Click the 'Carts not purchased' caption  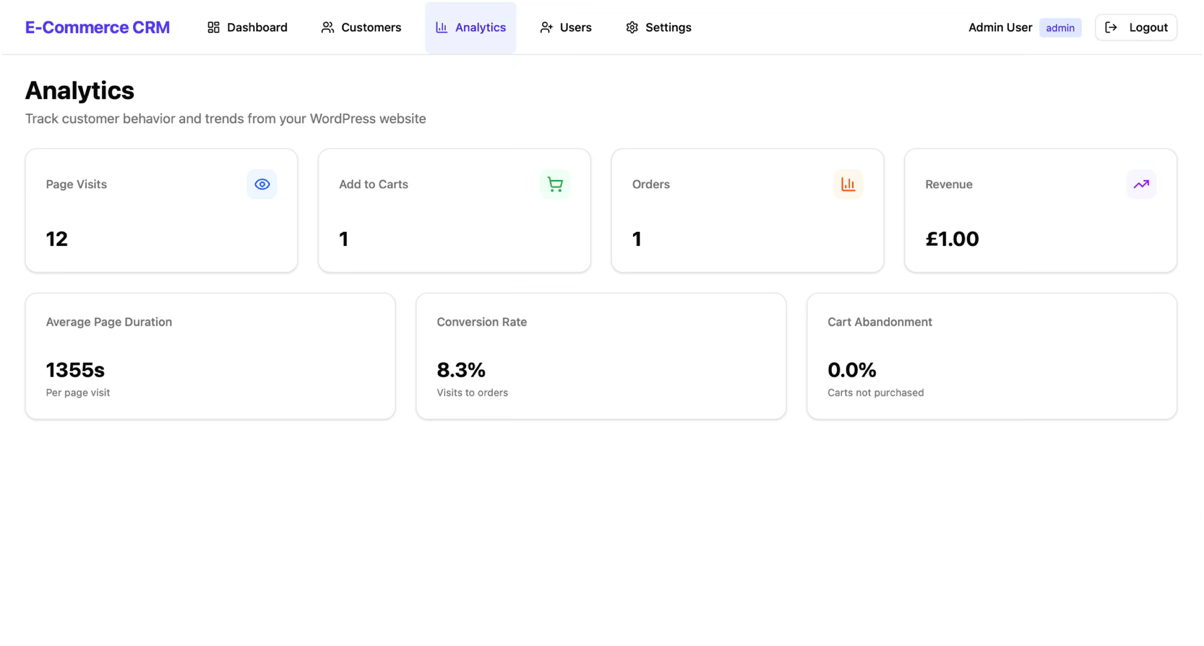[876, 393]
